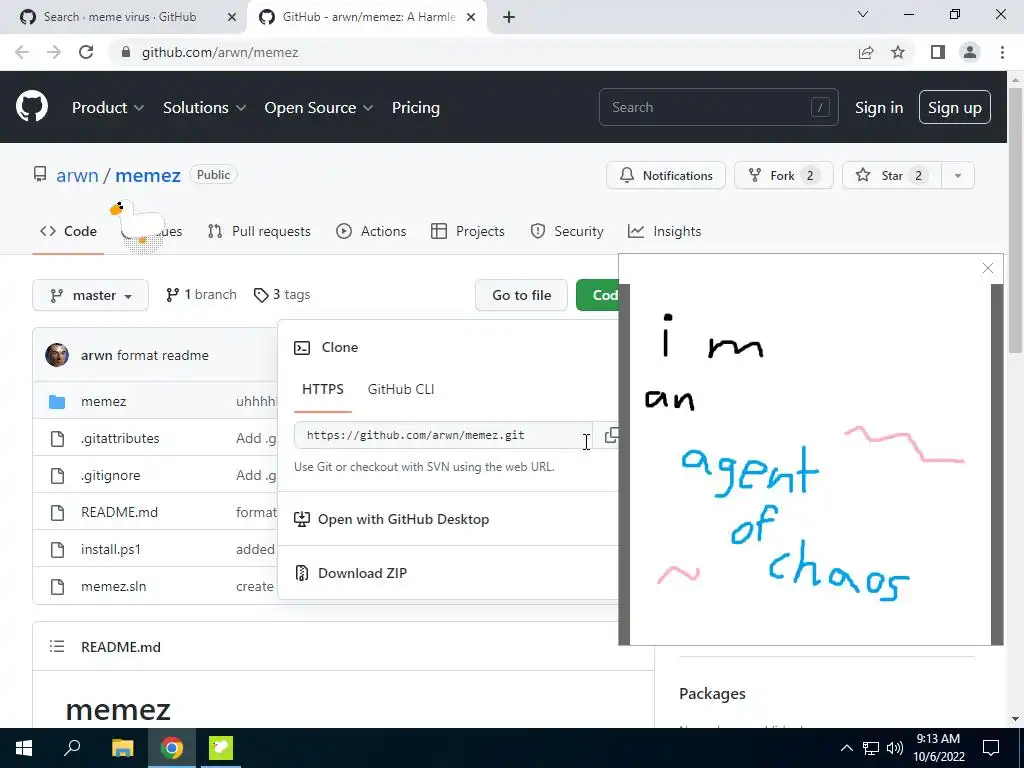Expand the Solutions menu

204,108
